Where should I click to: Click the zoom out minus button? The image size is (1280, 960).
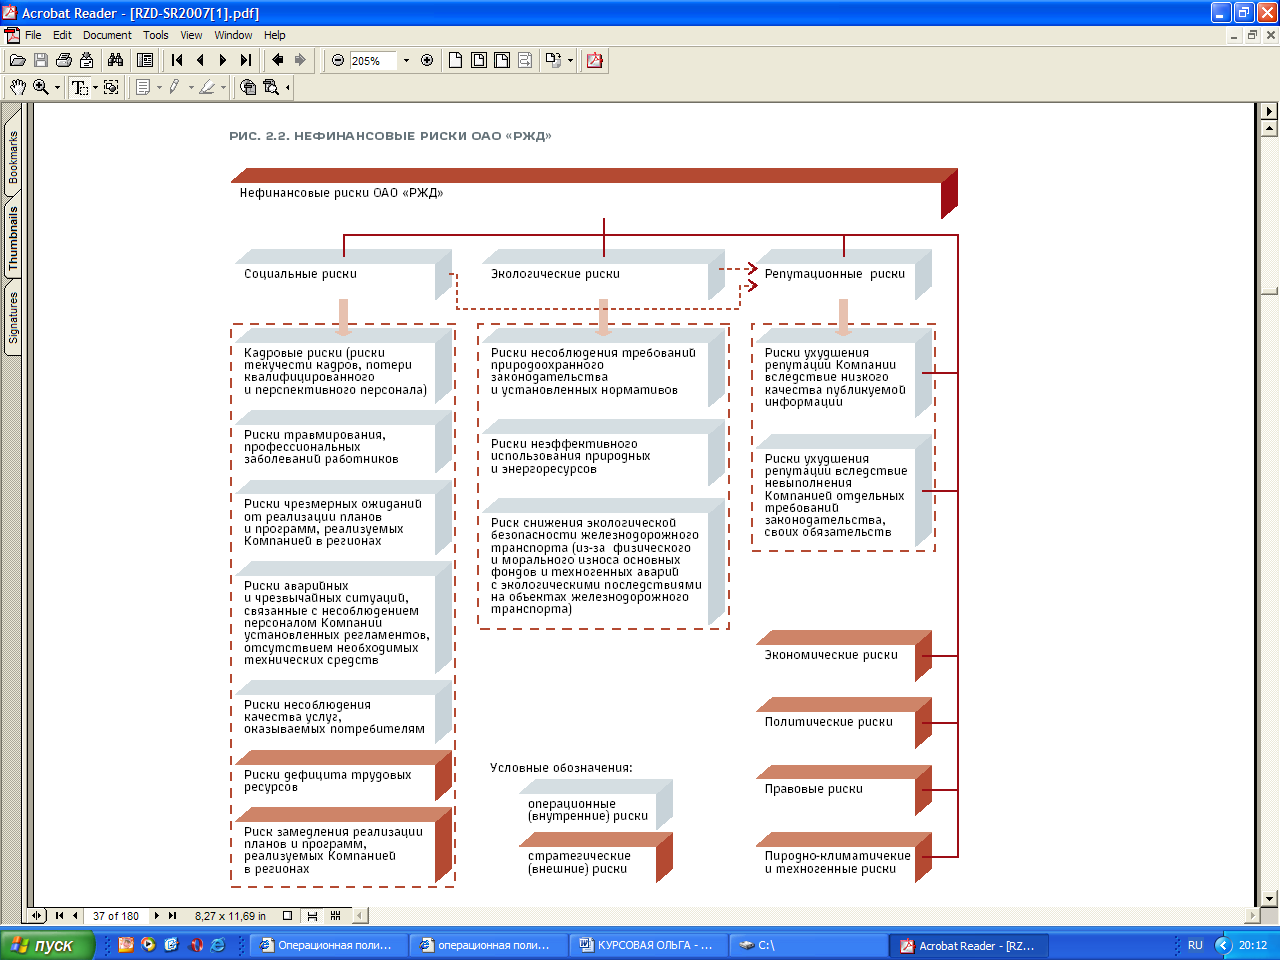(x=338, y=60)
